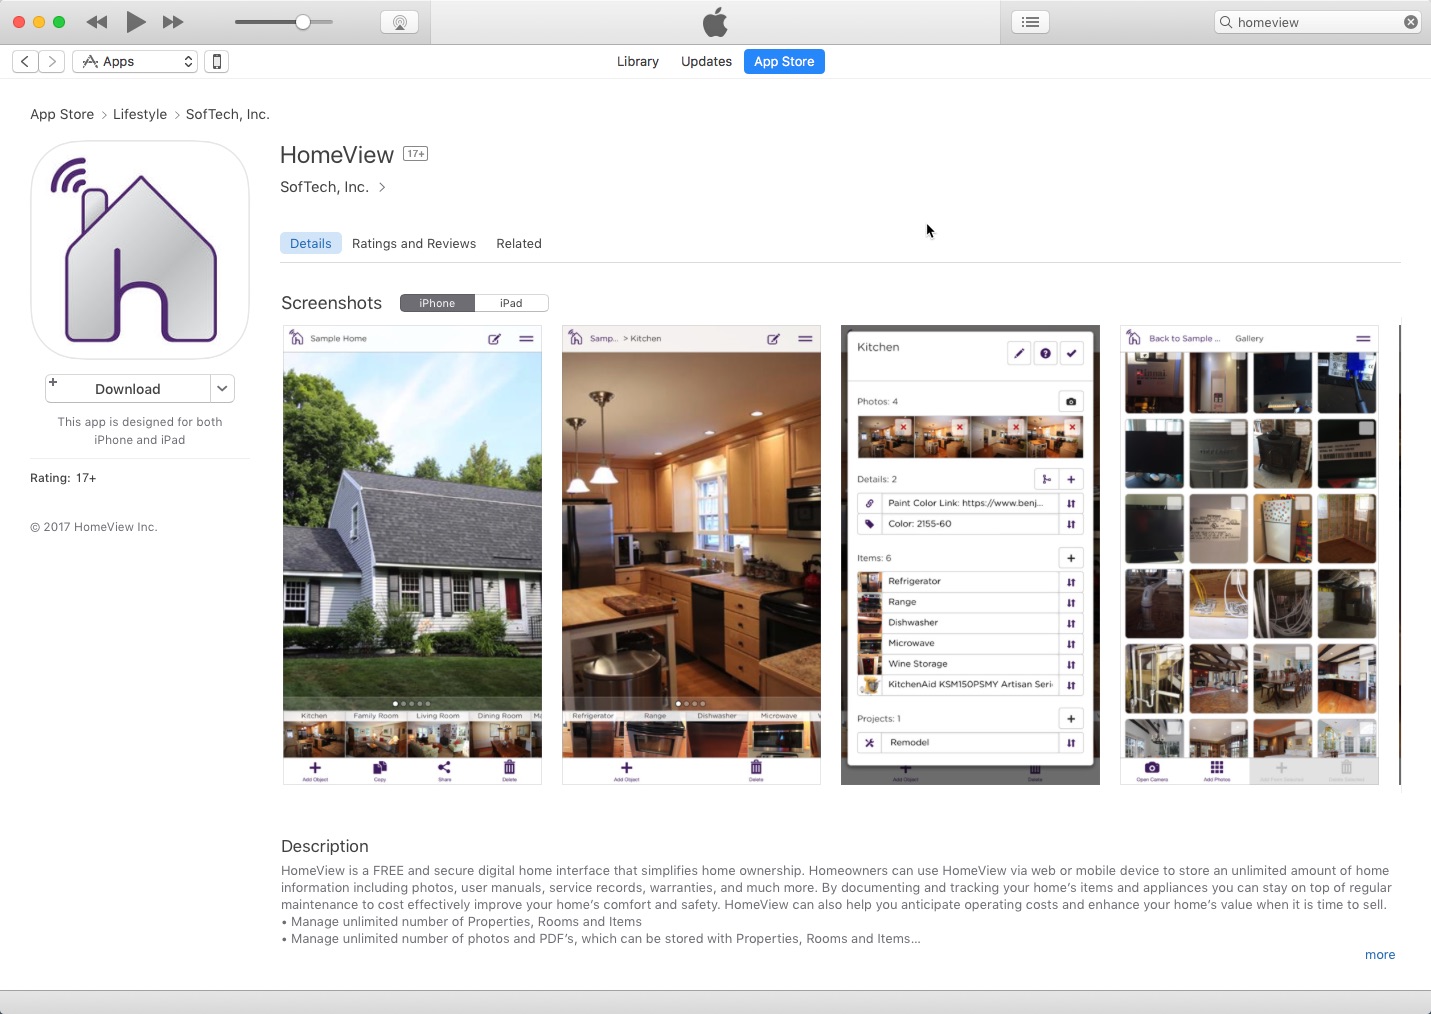Open the Apps media type dropdown

pos(135,62)
